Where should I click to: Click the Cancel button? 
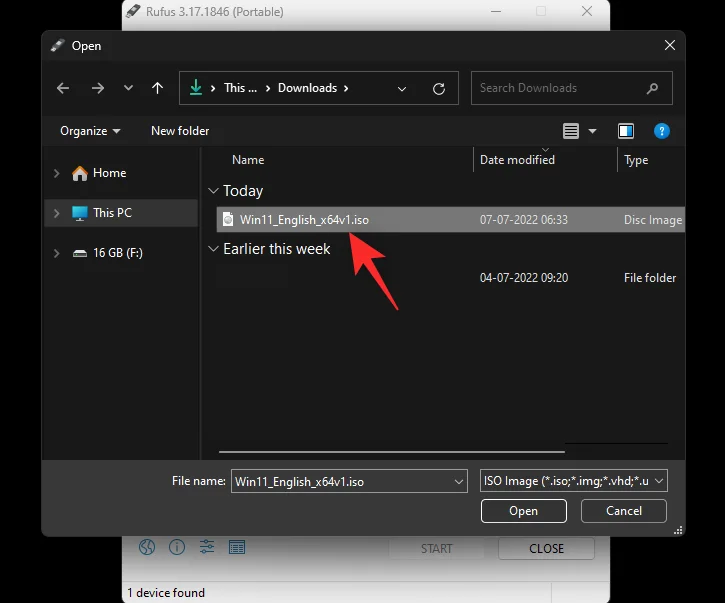pos(624,511)
